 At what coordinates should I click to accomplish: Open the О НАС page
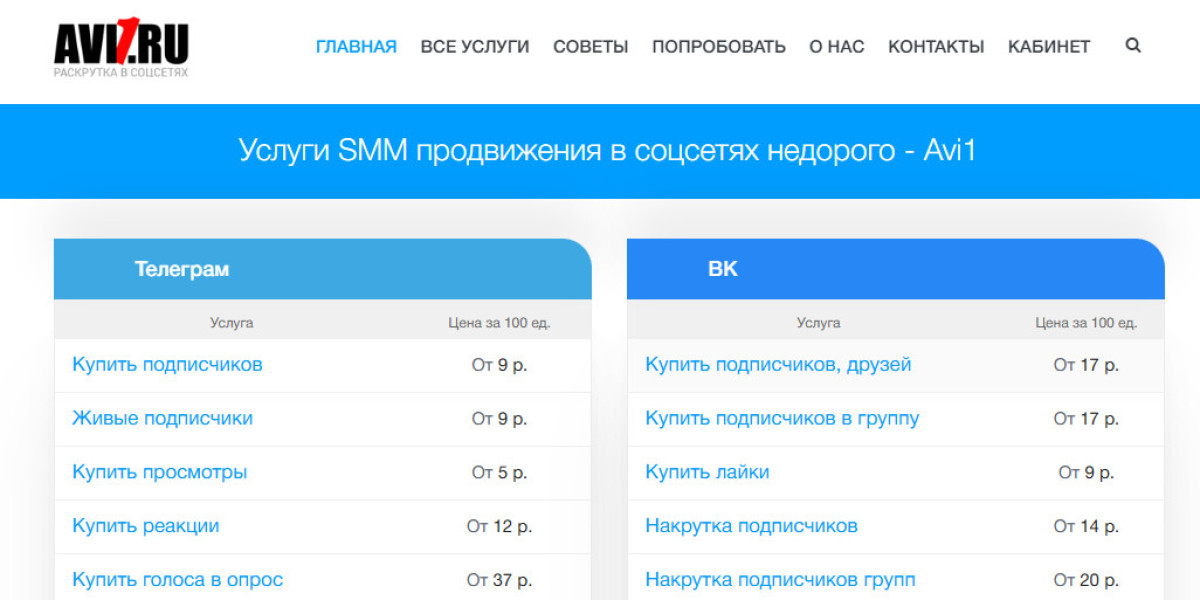pyautogui.click(x=836, y=46)
